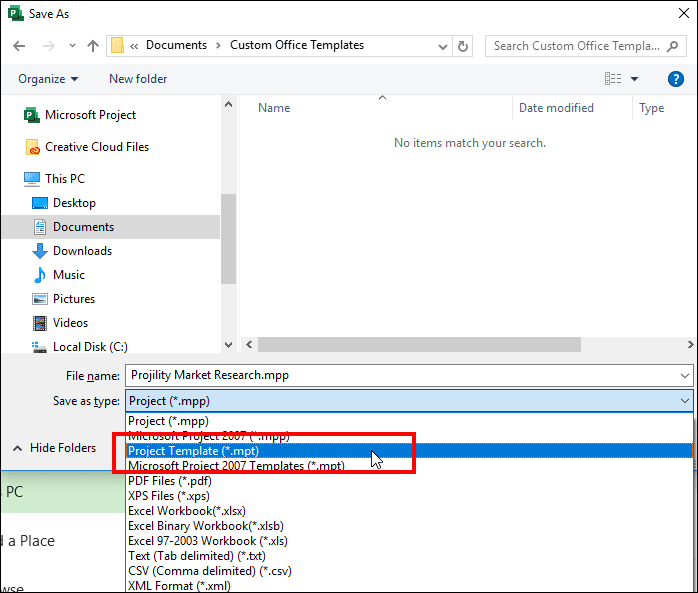Click the Documents page icon
Image resolution: width=698 pixels, height=593 pixels.
point(40,227)
